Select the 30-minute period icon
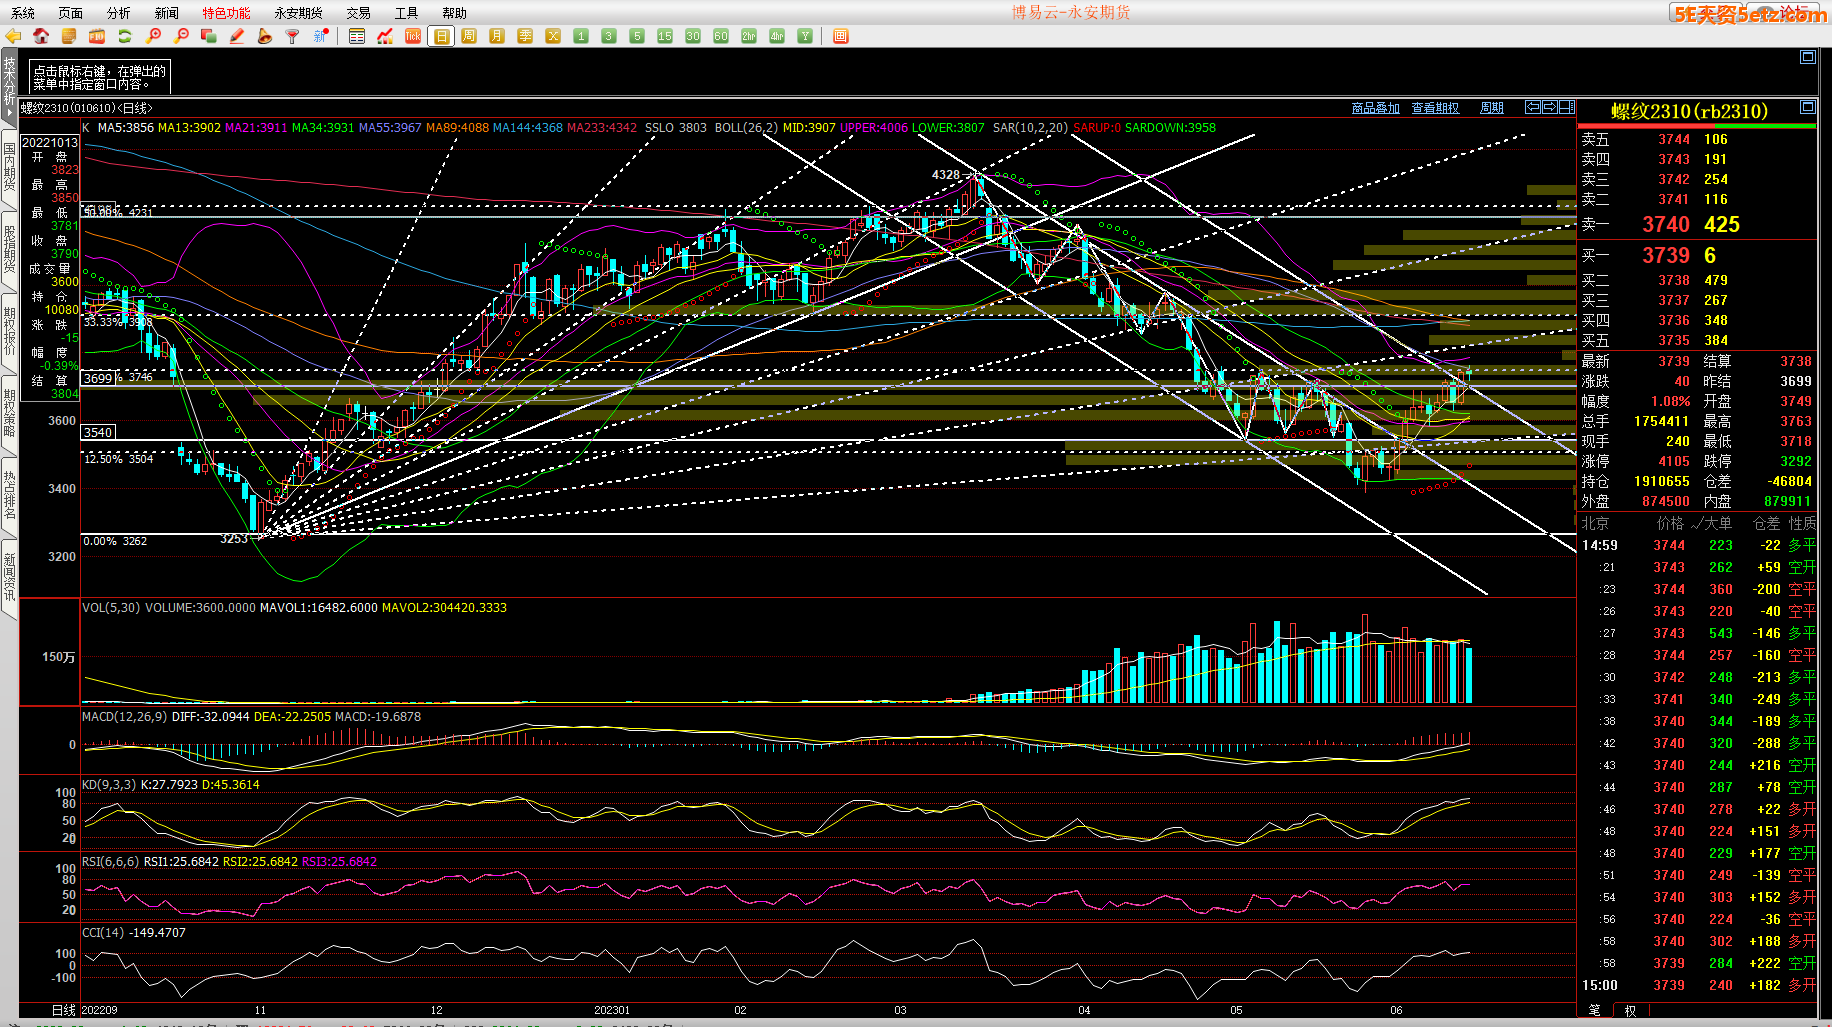1832x1027 pixels. pos(693,36)
